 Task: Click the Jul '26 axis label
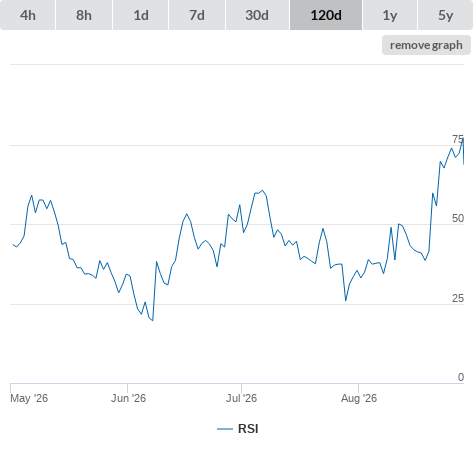click(x=242, y=398)
